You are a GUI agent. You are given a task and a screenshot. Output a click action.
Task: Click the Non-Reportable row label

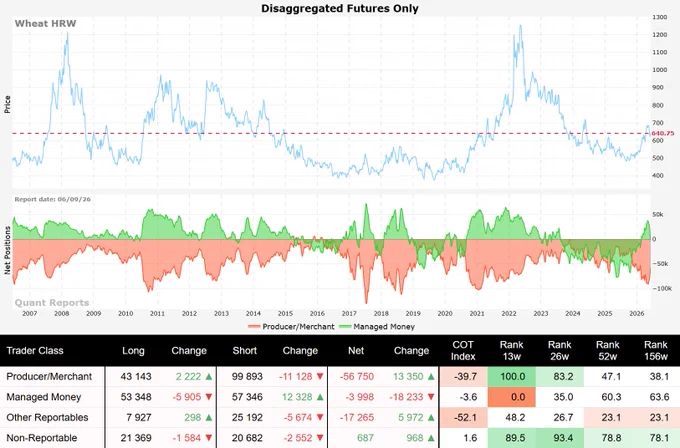click(x=42, y=438)
